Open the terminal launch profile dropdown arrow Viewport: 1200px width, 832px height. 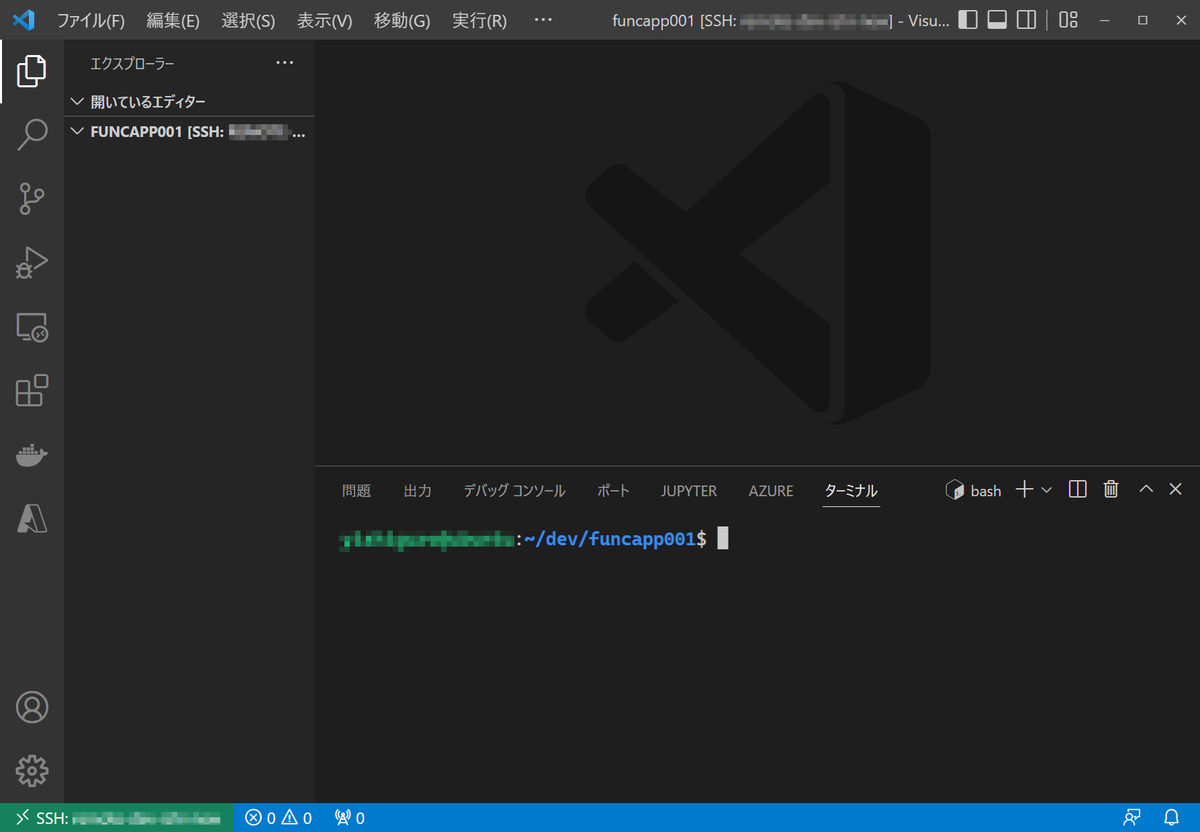click(x=1047, y=489)
